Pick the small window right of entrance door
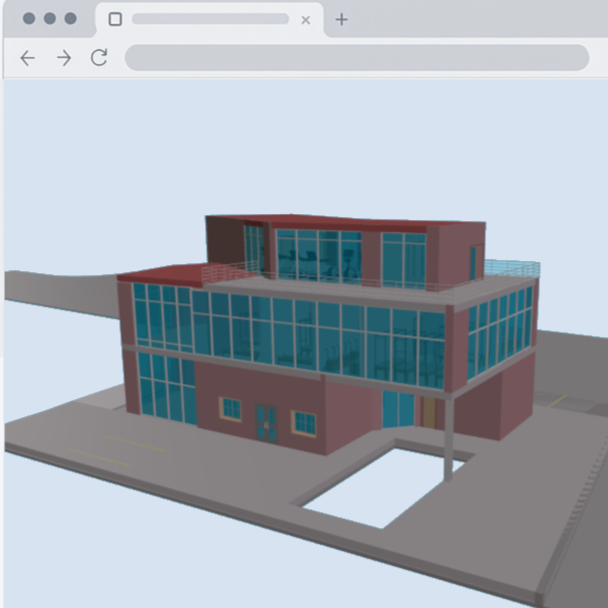 304,422
